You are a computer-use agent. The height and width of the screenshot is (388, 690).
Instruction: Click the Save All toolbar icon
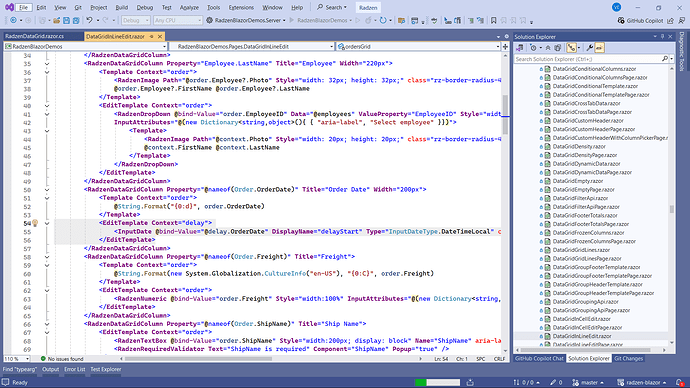[x=76, y=20]
